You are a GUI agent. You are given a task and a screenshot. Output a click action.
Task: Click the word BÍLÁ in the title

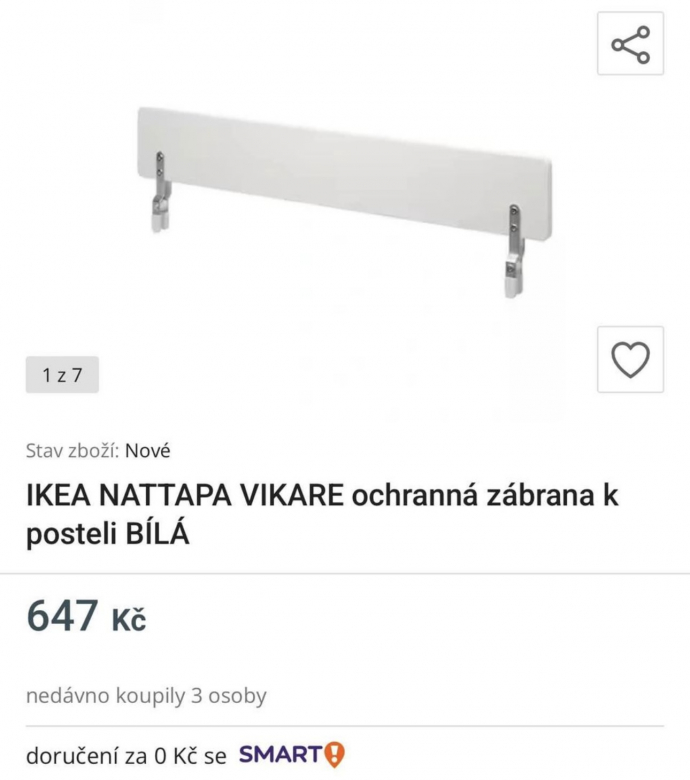point(157,535)
